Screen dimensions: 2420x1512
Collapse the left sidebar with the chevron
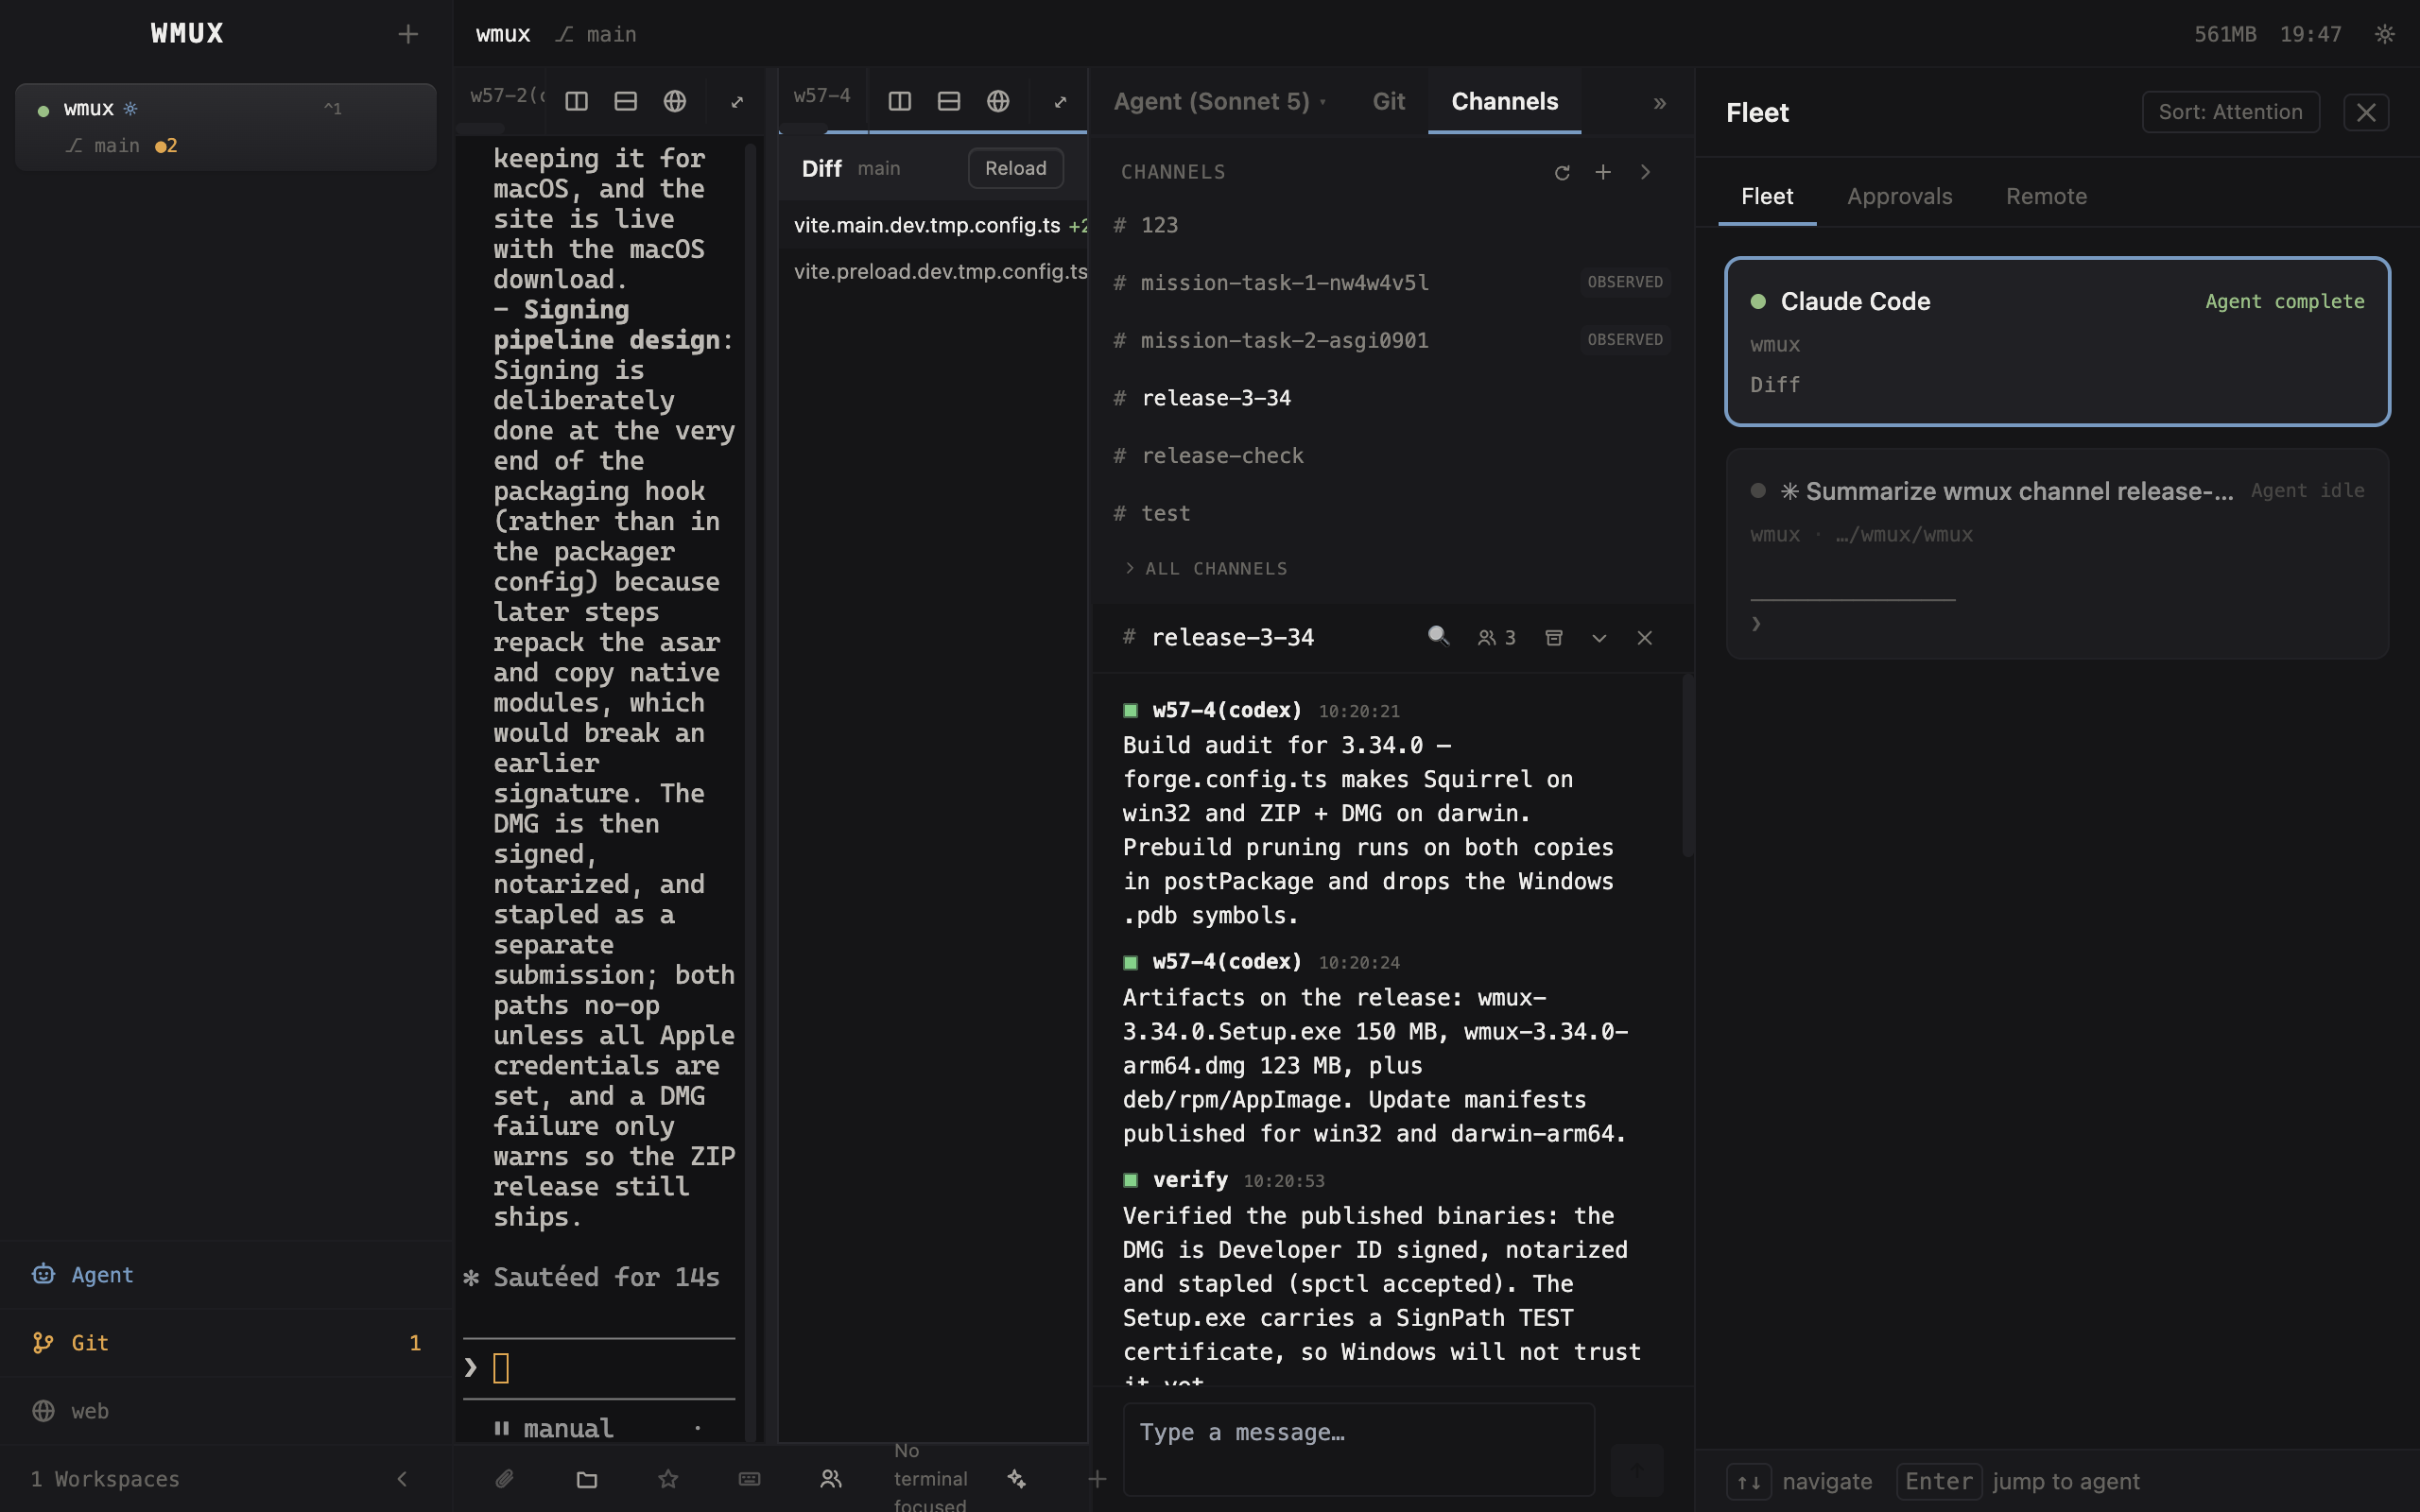[402, 1478]
